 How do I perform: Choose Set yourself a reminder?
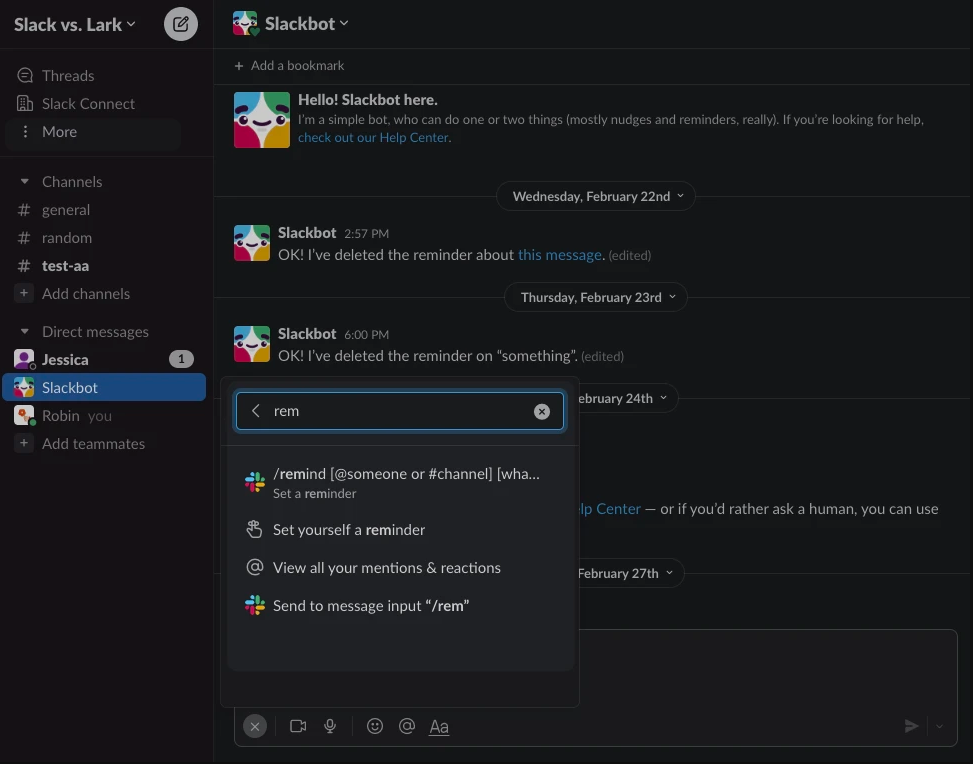tap(349, 530)
